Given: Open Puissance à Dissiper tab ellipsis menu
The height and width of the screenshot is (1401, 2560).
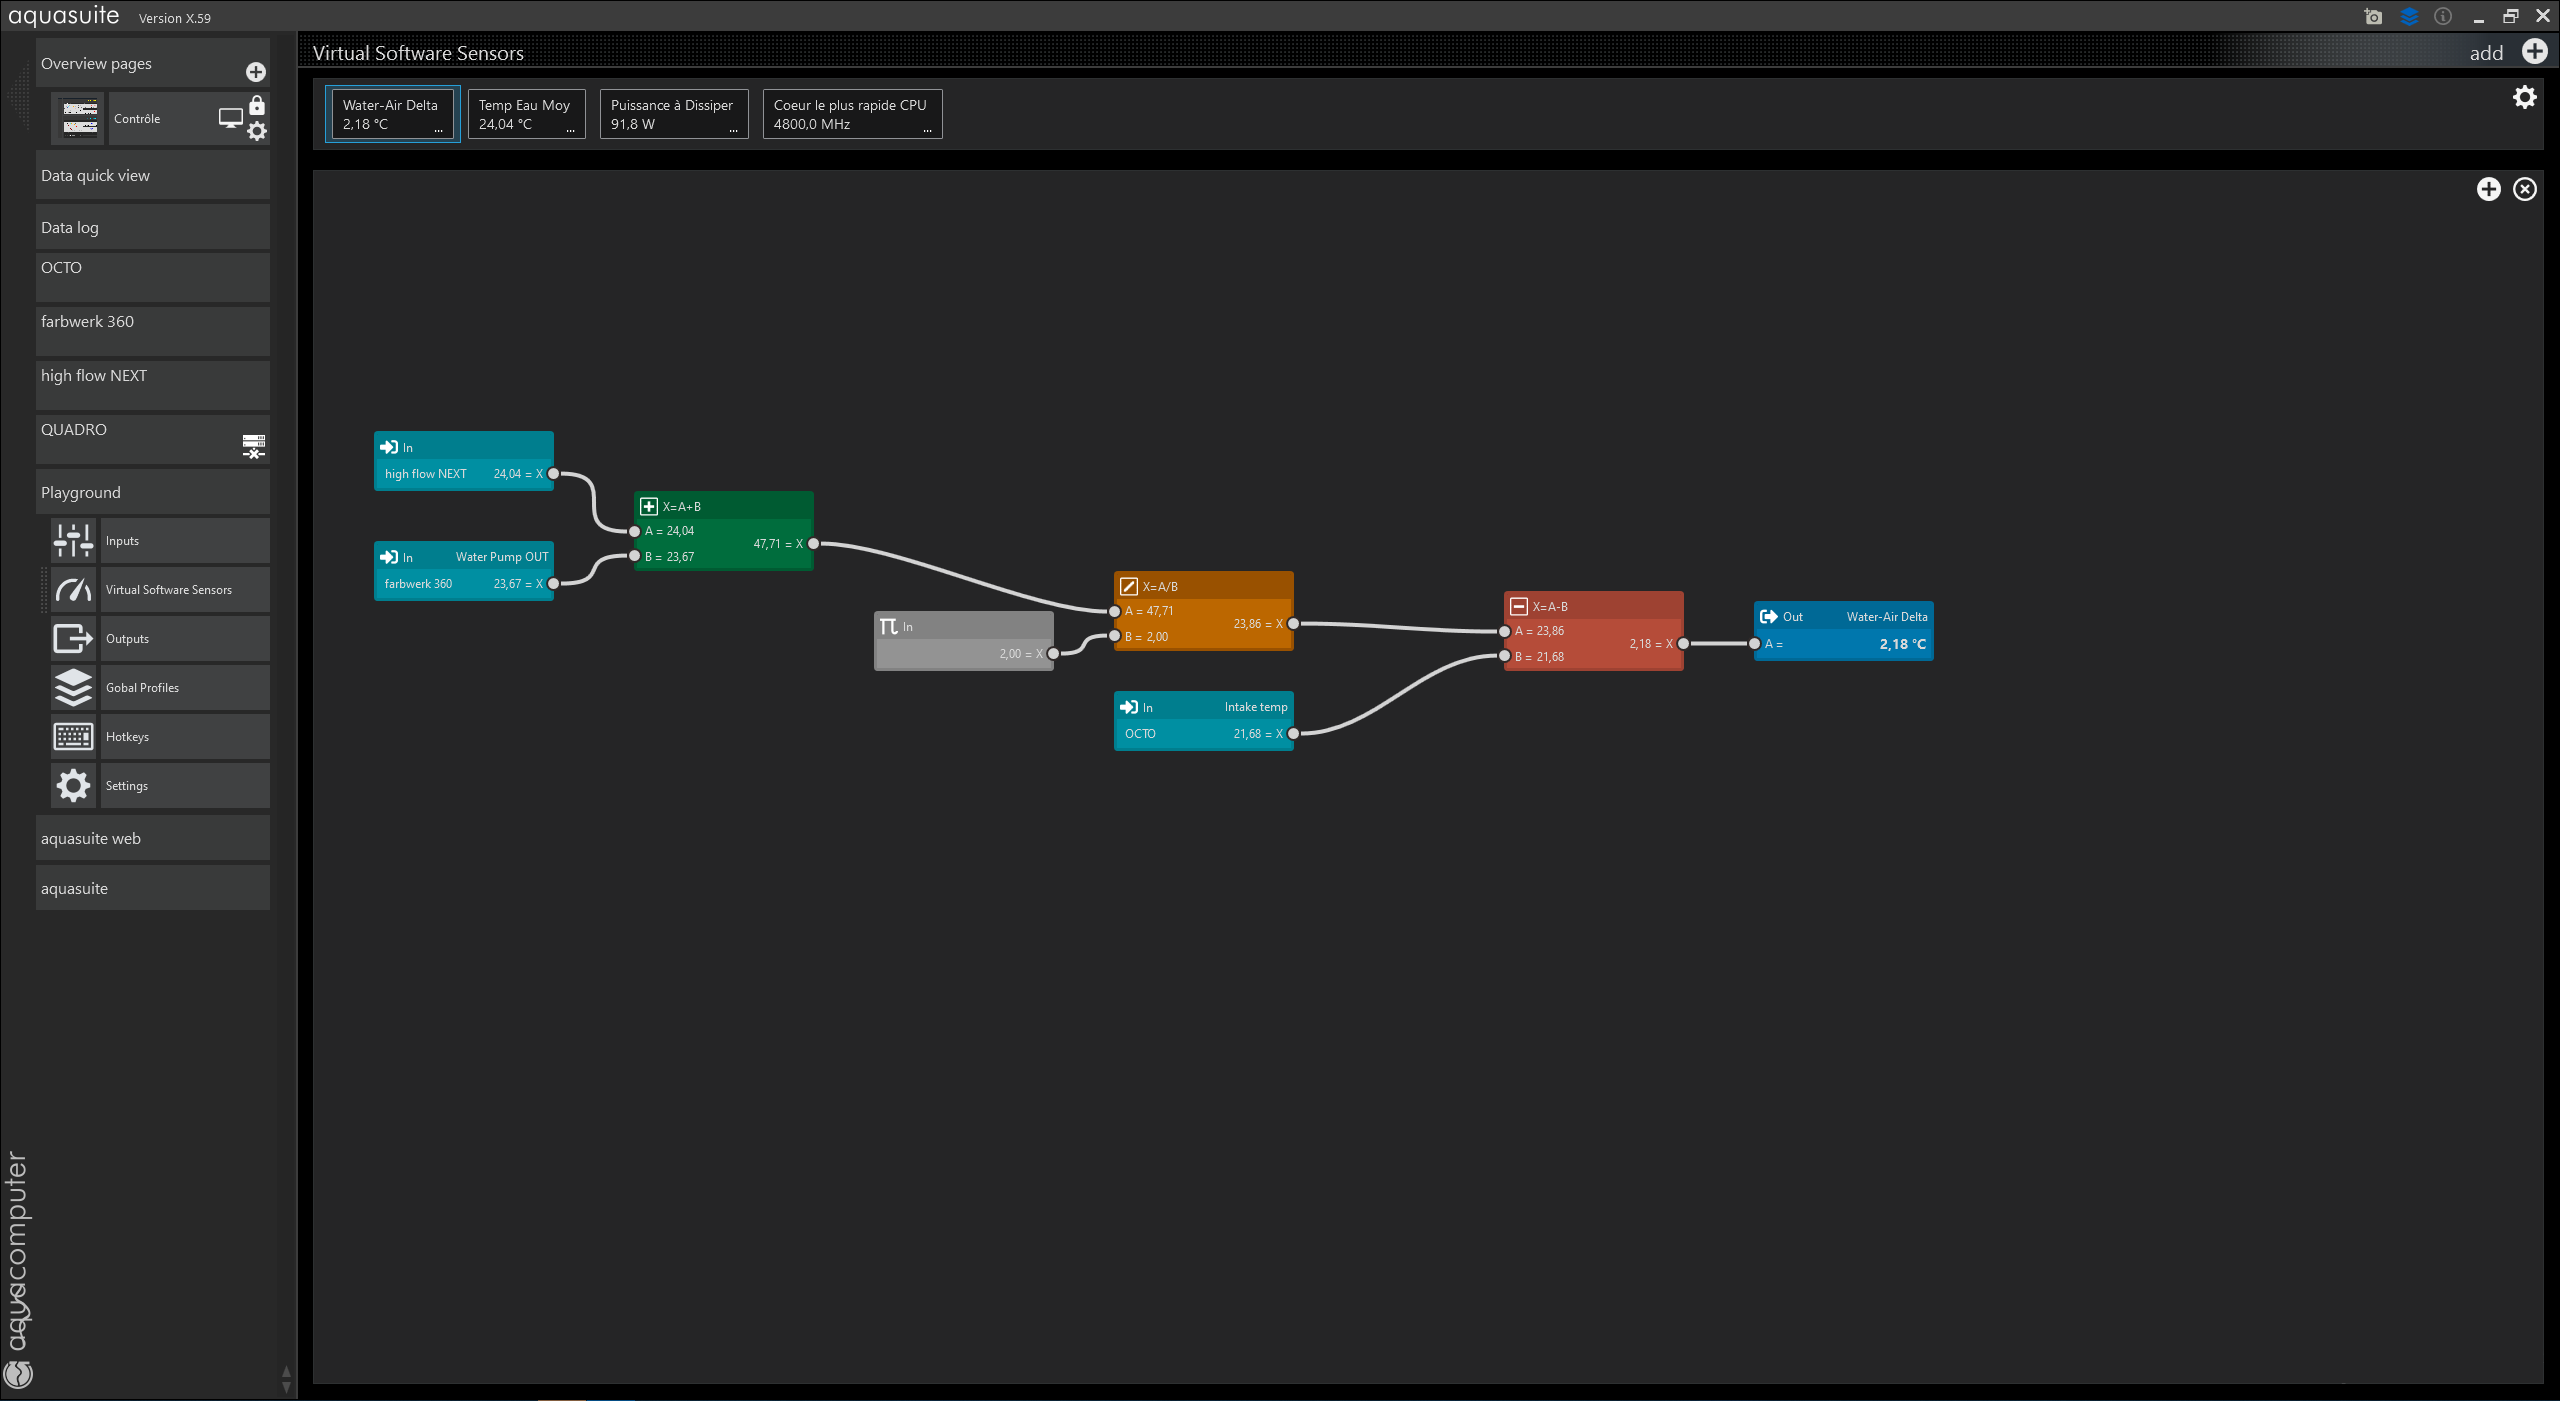Looking at the screenshot, I should 733,129.
